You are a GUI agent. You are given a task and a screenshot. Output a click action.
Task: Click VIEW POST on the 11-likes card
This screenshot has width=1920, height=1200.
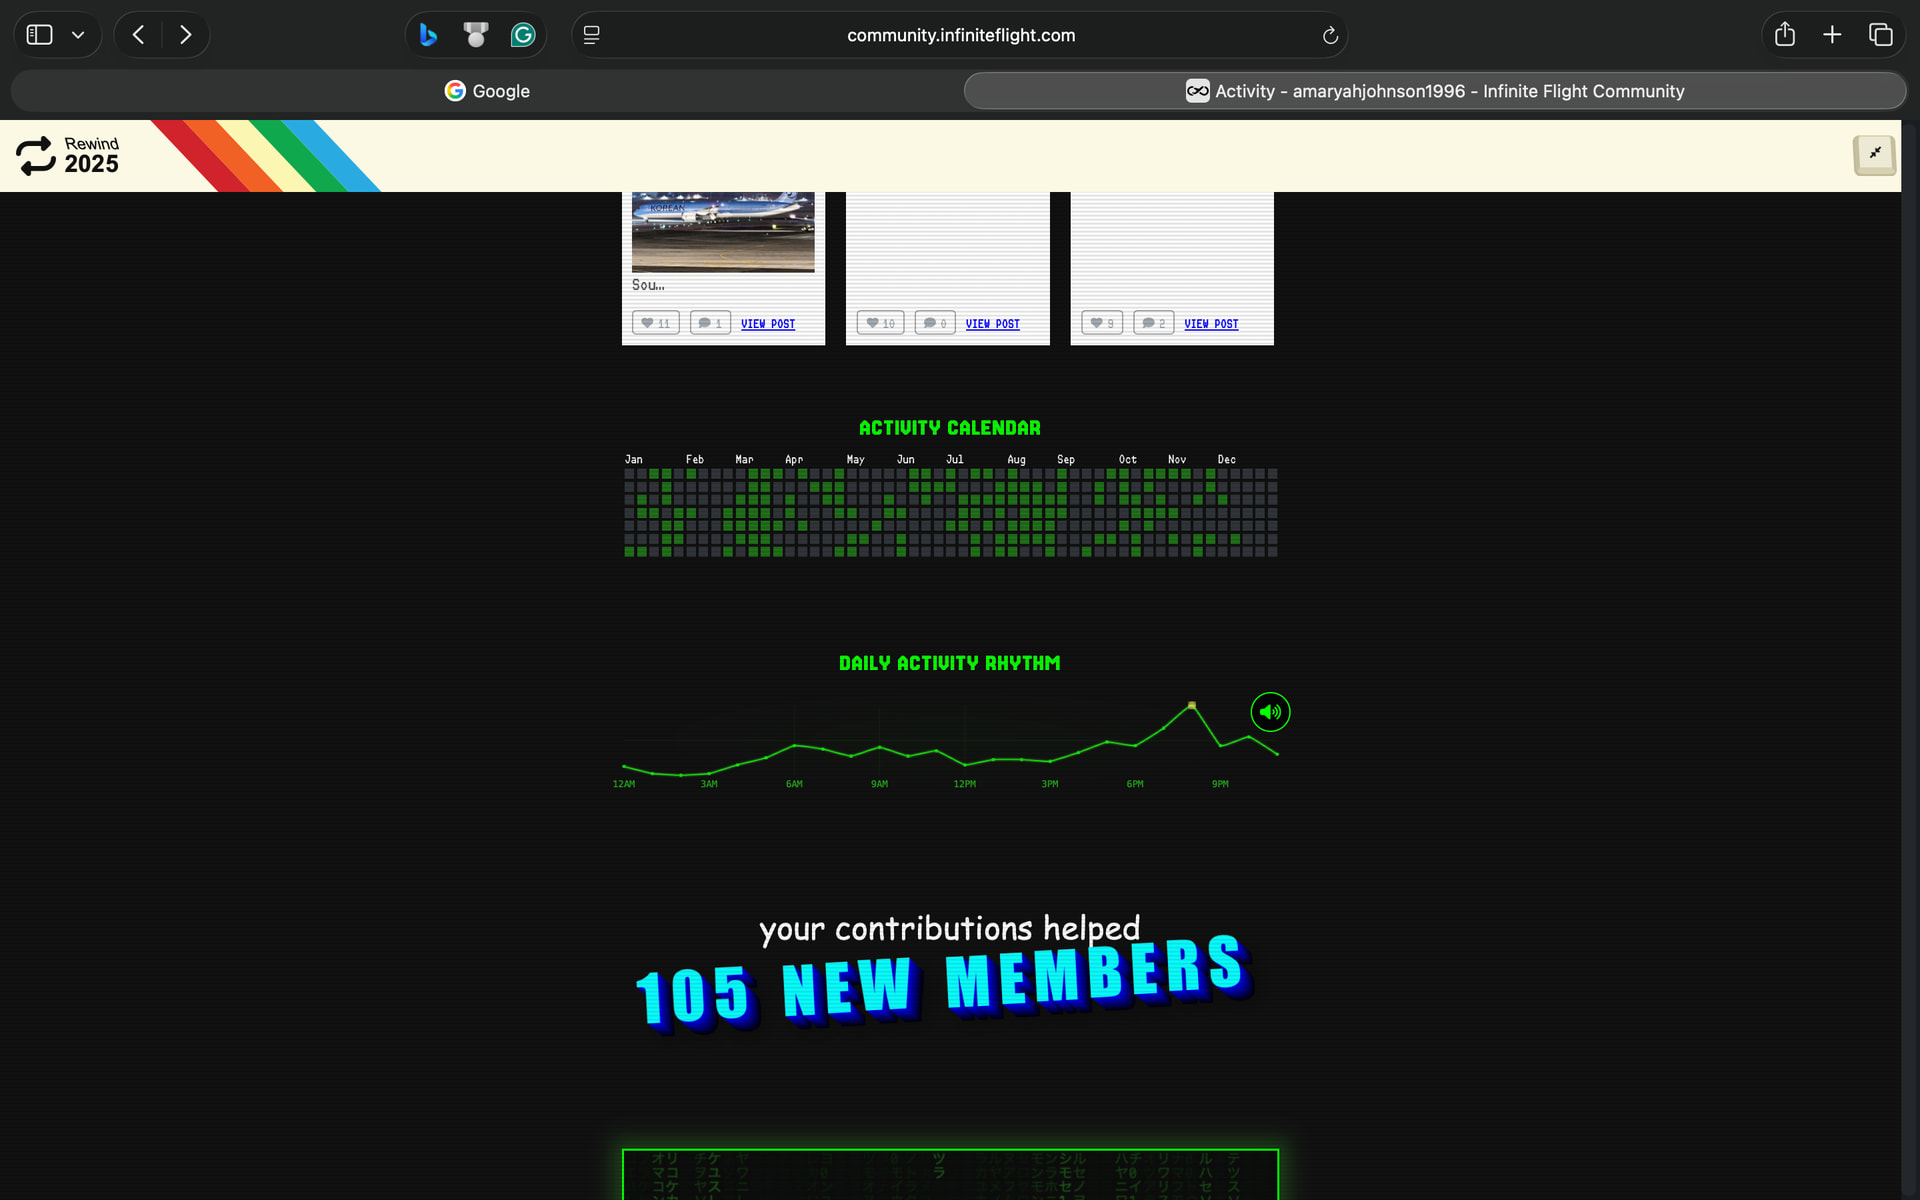click(767, 324)
